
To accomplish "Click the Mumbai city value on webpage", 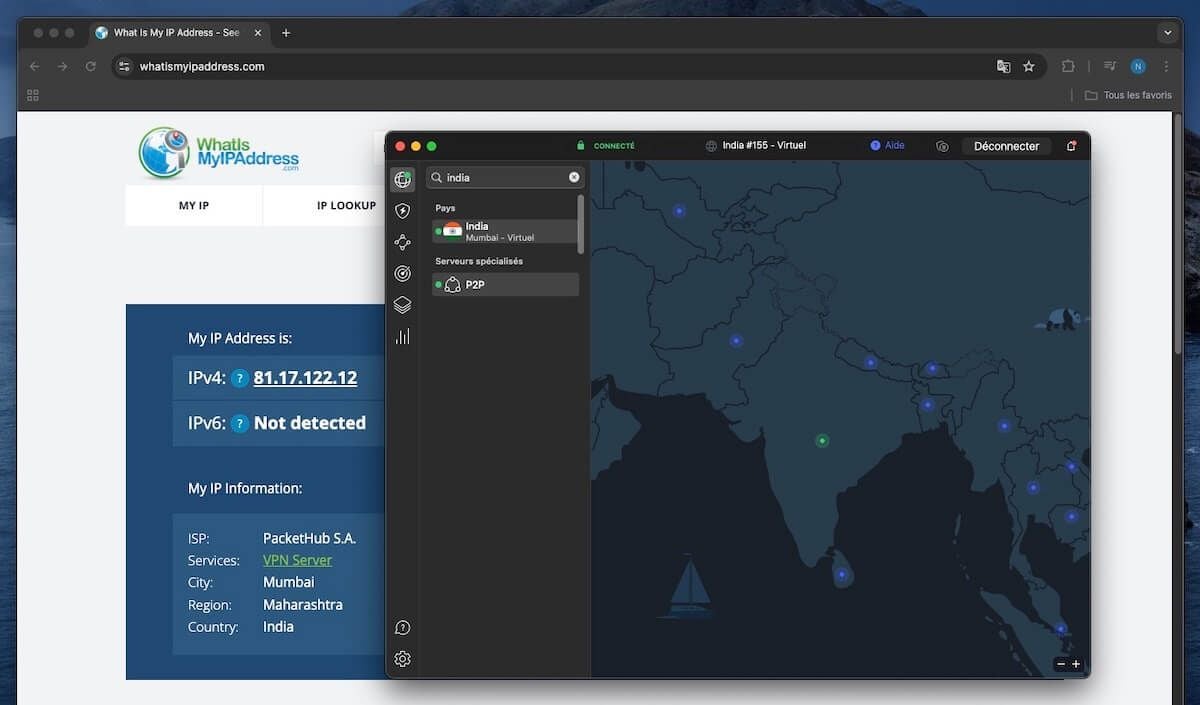I will coord(289,582).
